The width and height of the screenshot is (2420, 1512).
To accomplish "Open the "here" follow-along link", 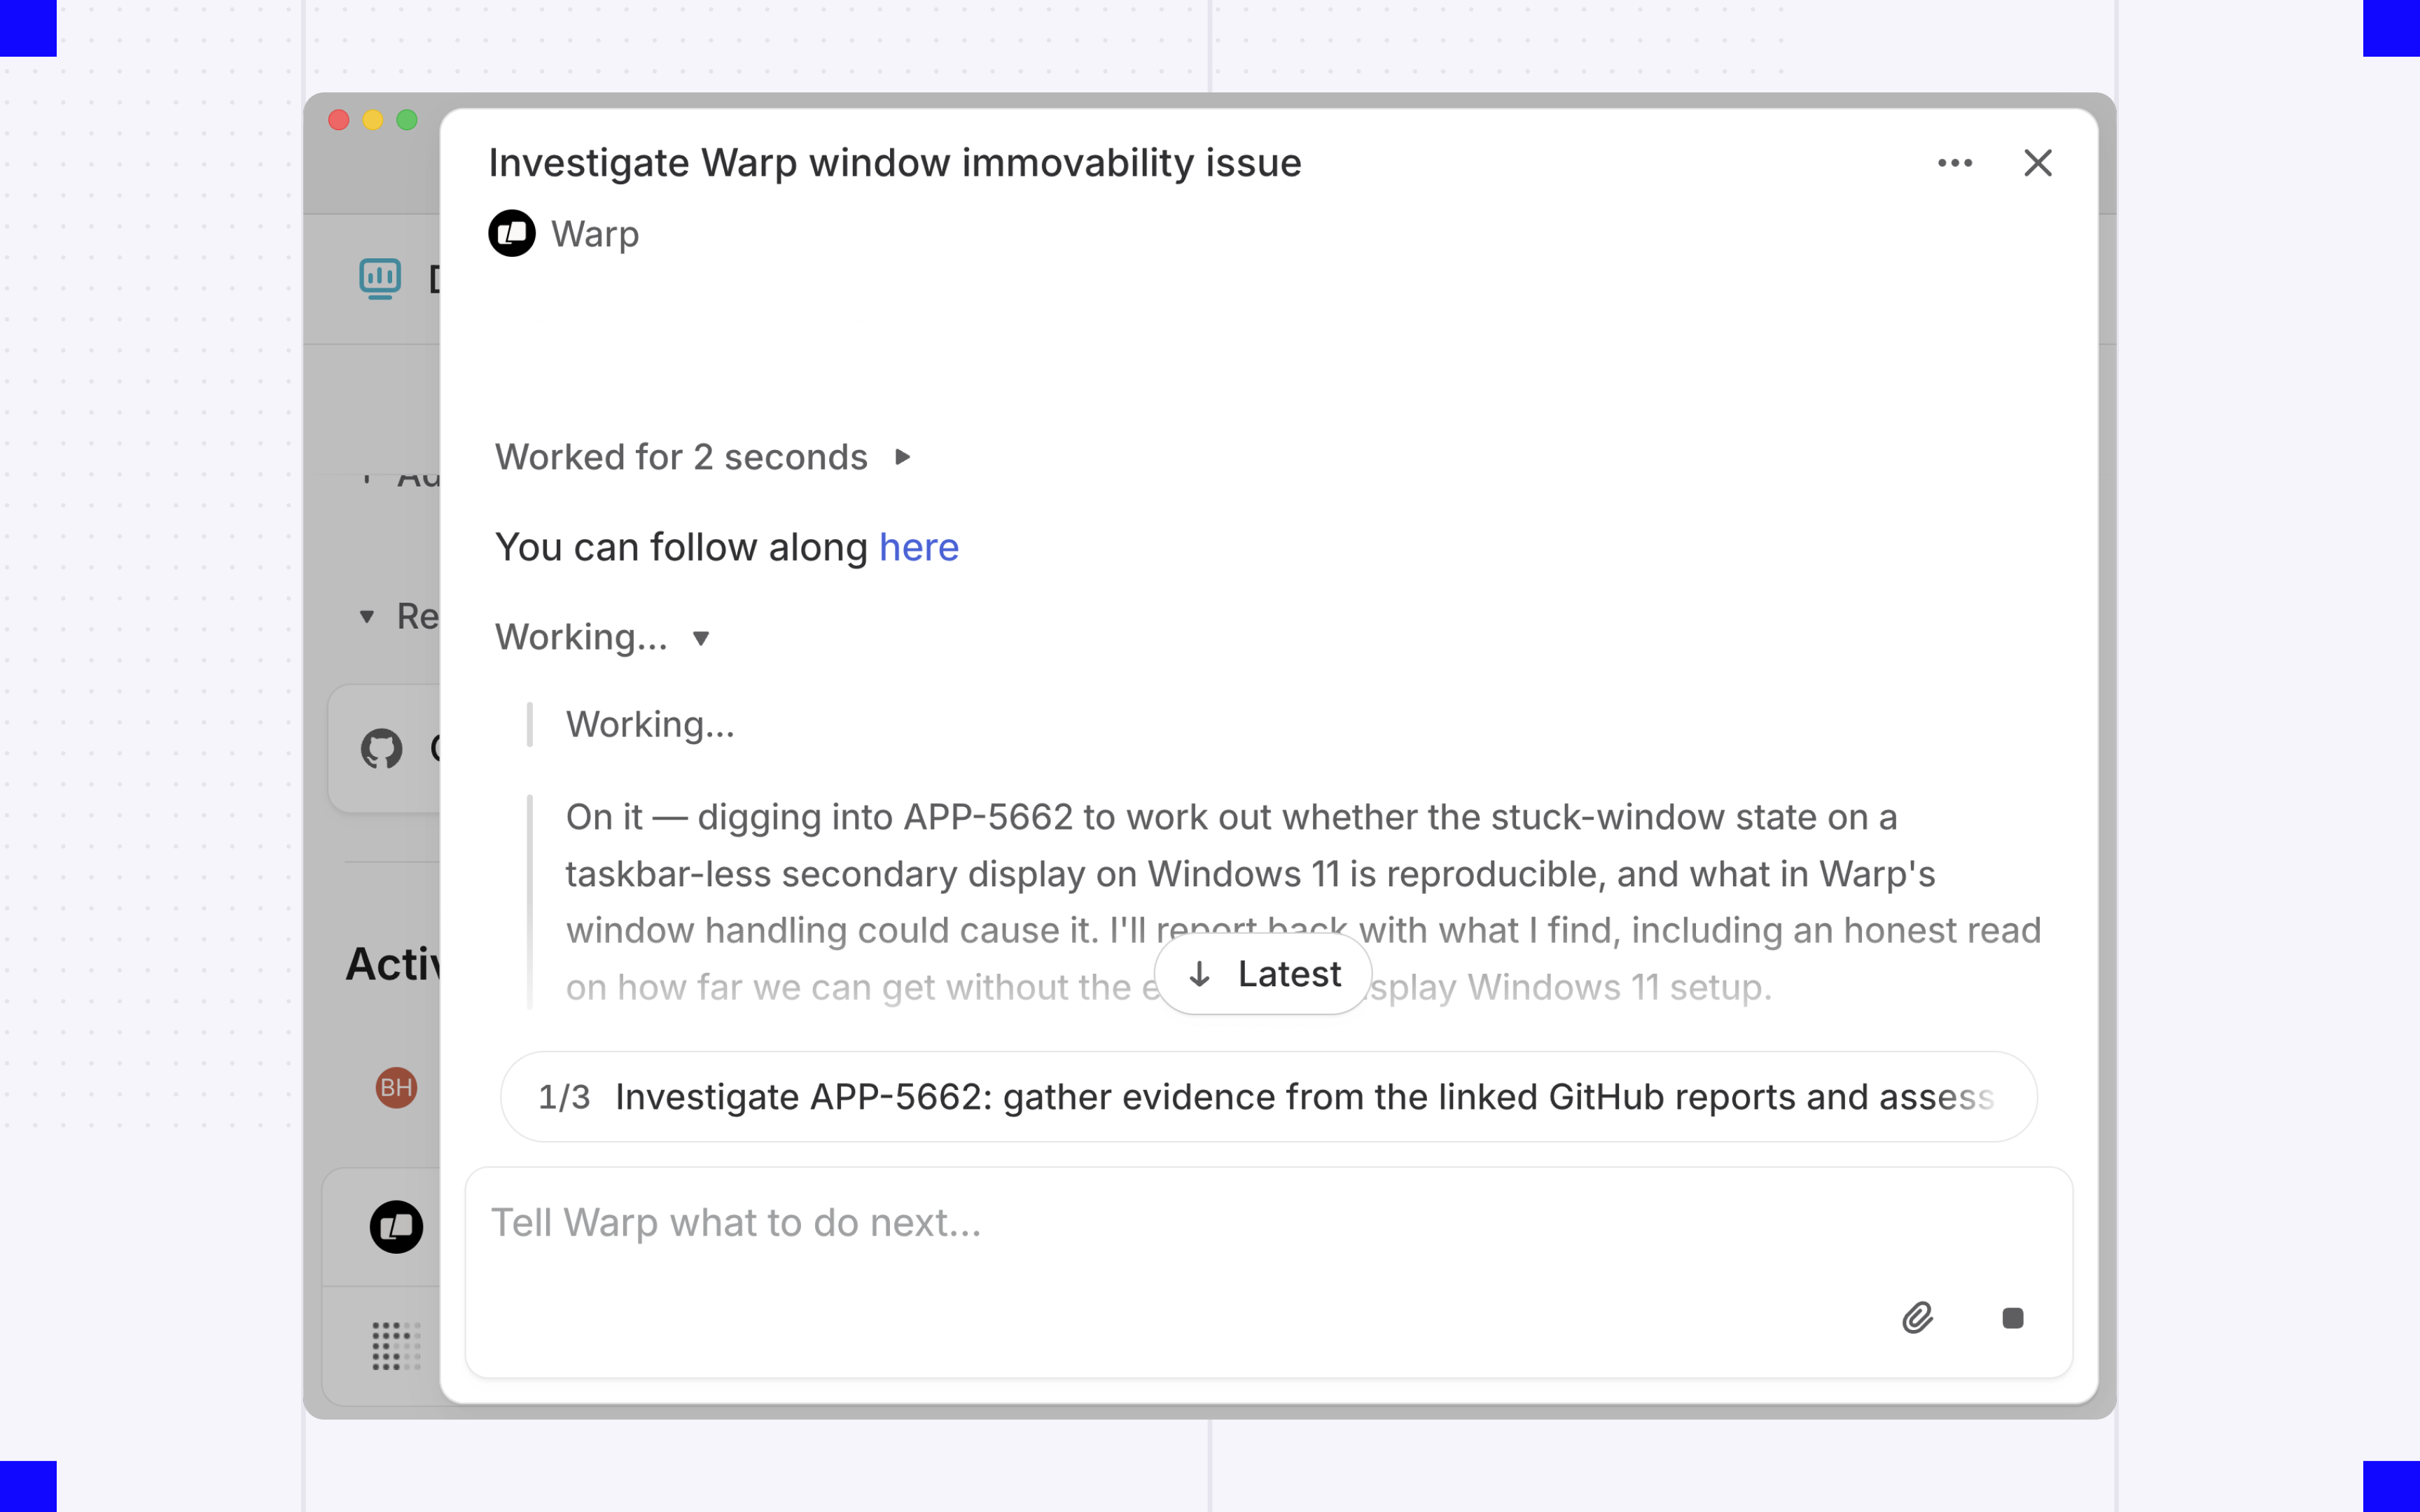I will 919,547.
